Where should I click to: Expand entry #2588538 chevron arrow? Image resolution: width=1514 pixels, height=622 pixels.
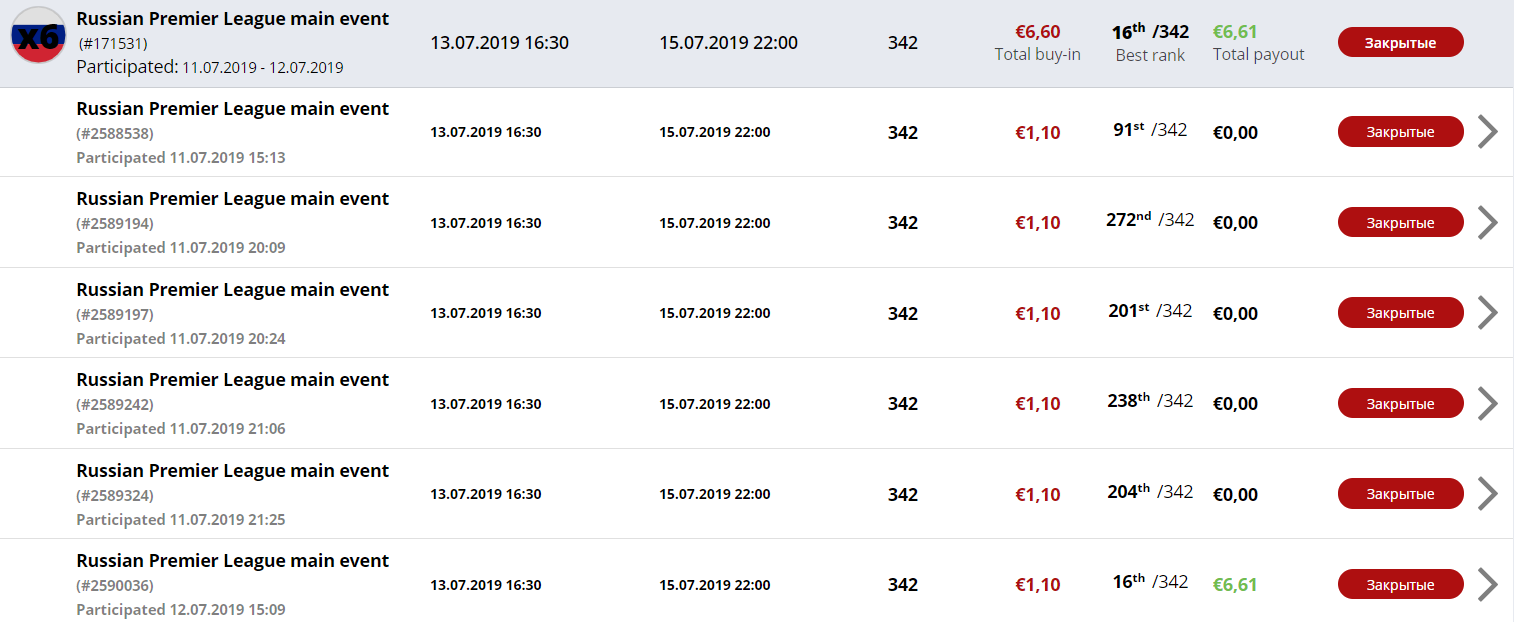pos(1488,132)
